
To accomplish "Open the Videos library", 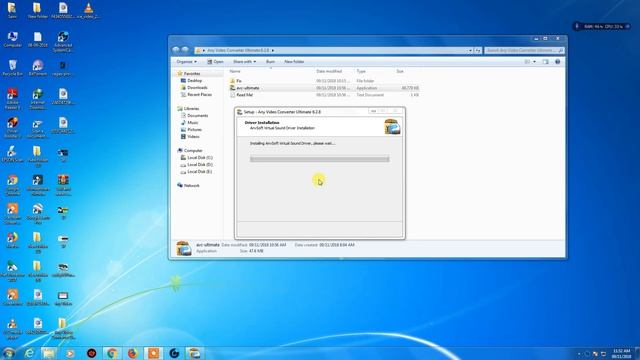I will (x=193, y=136).
